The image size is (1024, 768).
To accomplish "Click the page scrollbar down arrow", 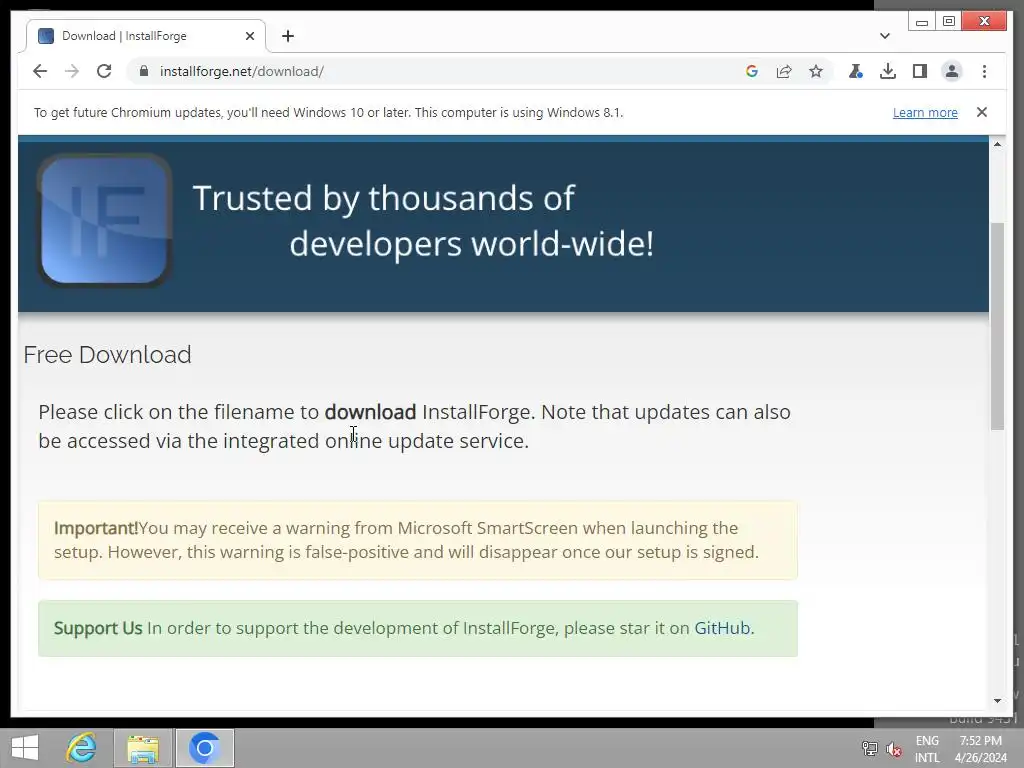I will [x=997, y=701].
